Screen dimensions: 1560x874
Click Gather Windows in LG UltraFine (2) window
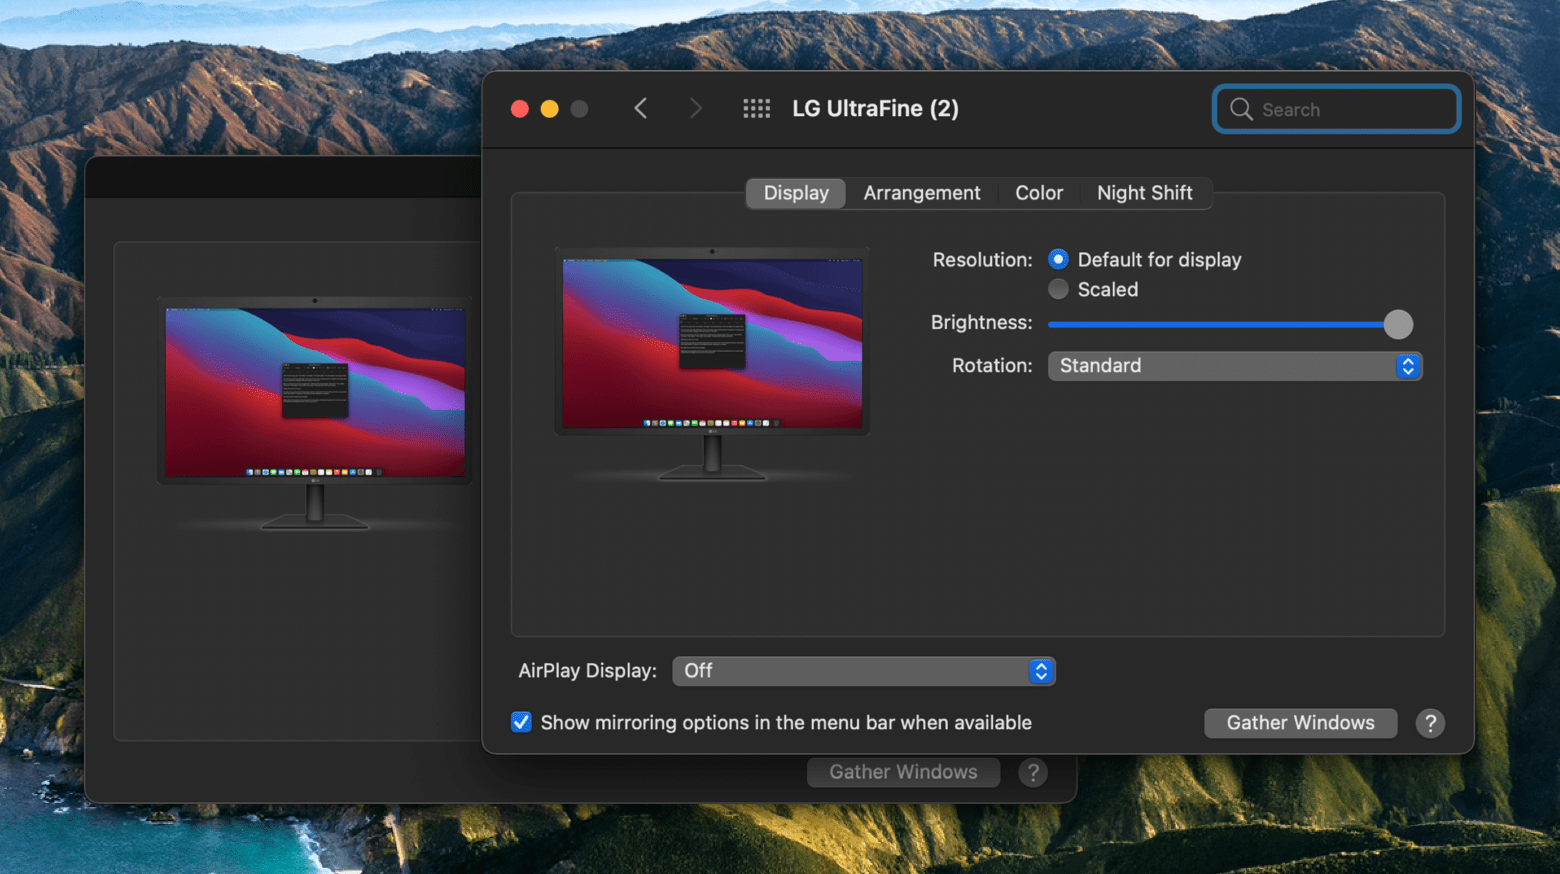coord(1300,723)
